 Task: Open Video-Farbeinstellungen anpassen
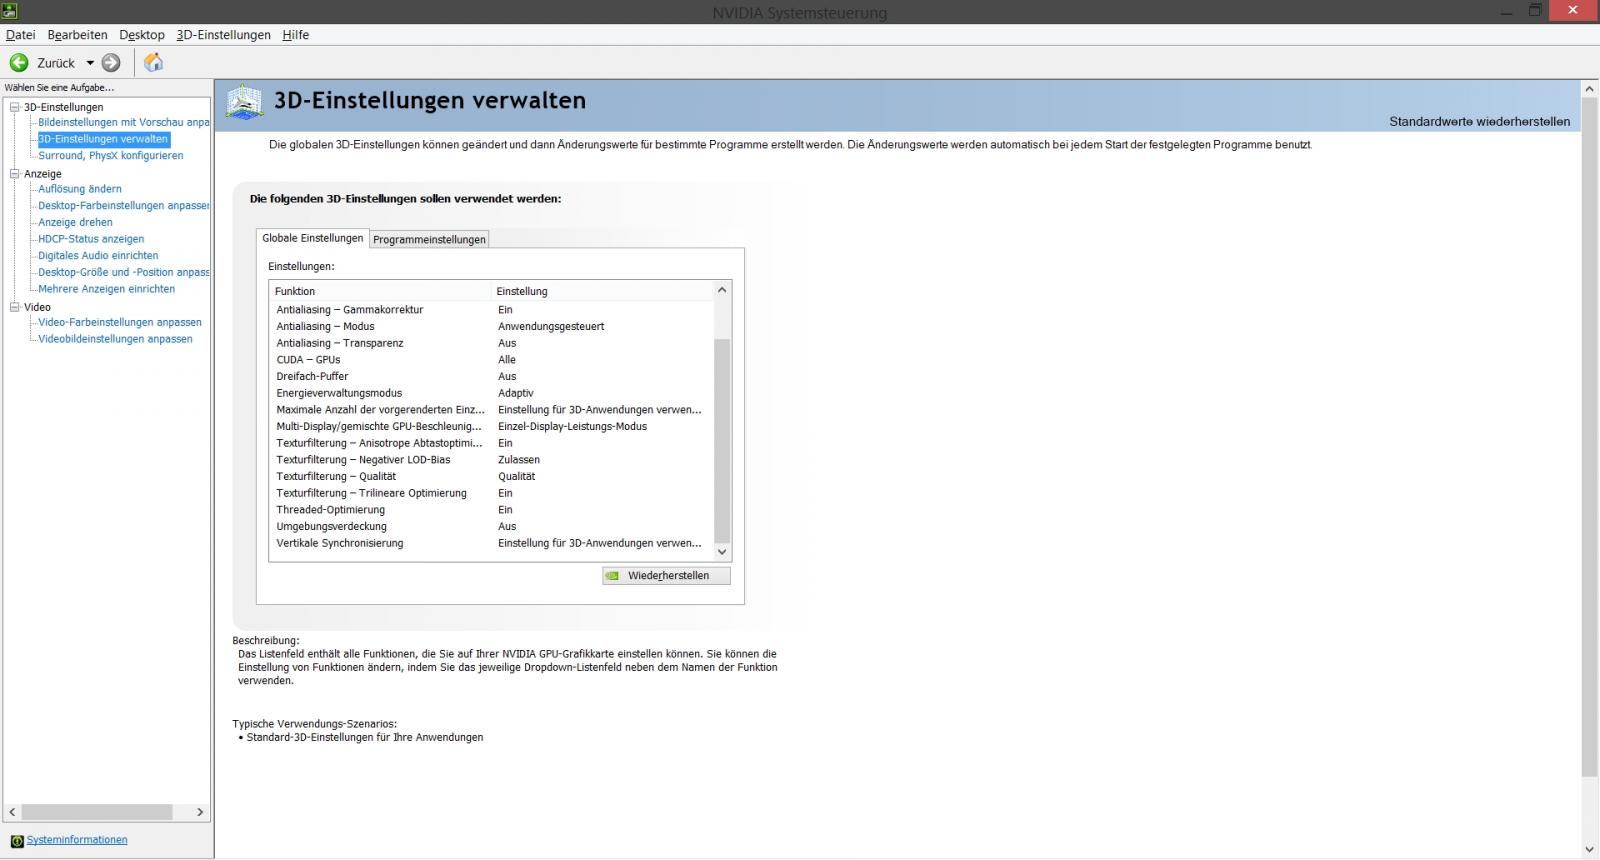[120, 323]
